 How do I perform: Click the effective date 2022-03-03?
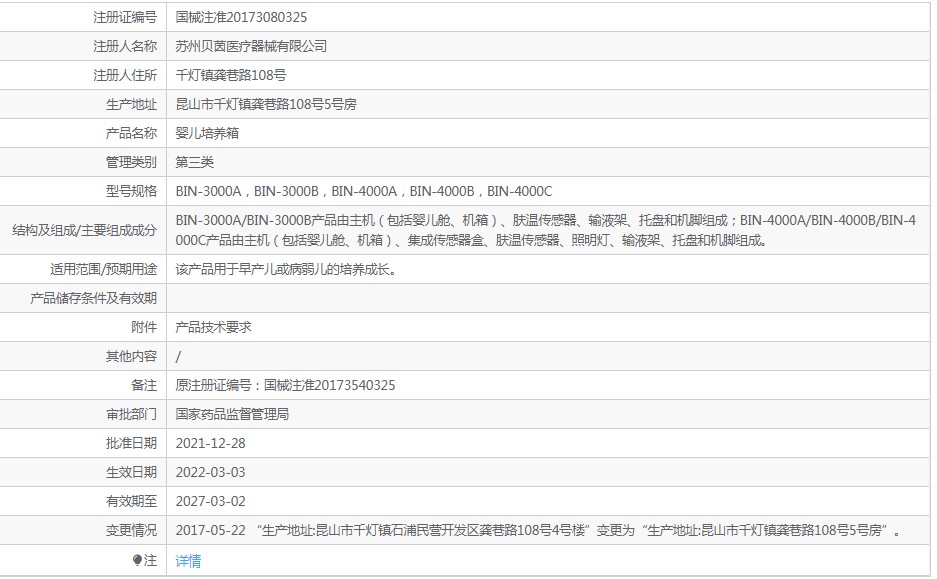(x=210, y=472)
